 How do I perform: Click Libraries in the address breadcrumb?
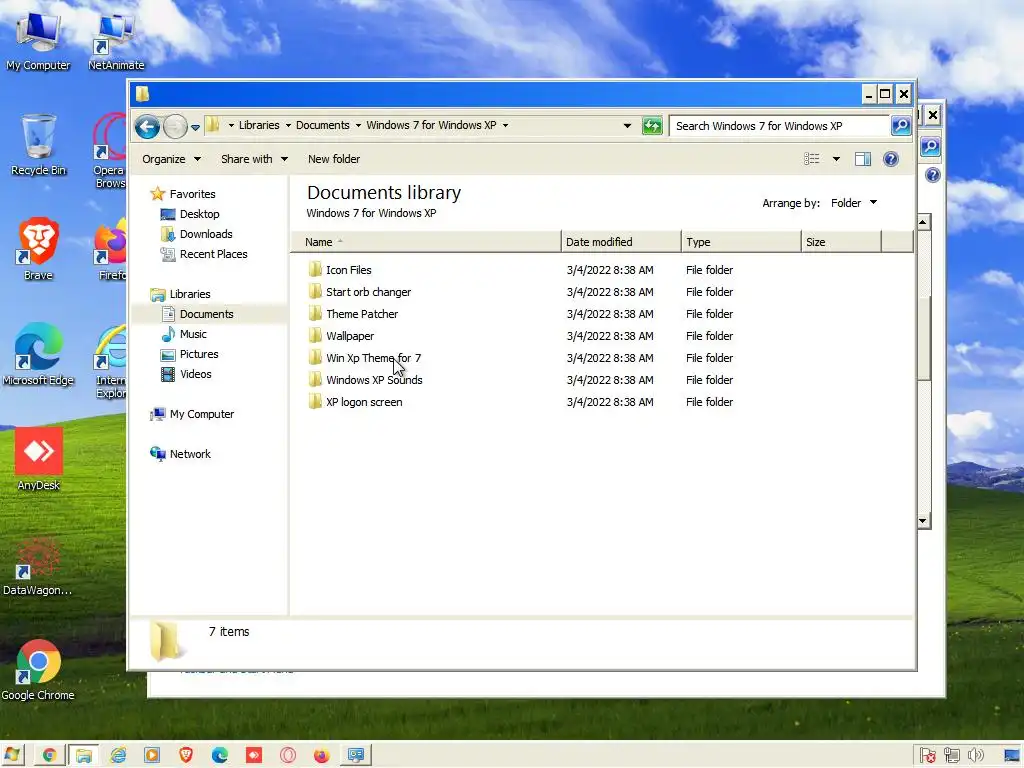(259, 125)
